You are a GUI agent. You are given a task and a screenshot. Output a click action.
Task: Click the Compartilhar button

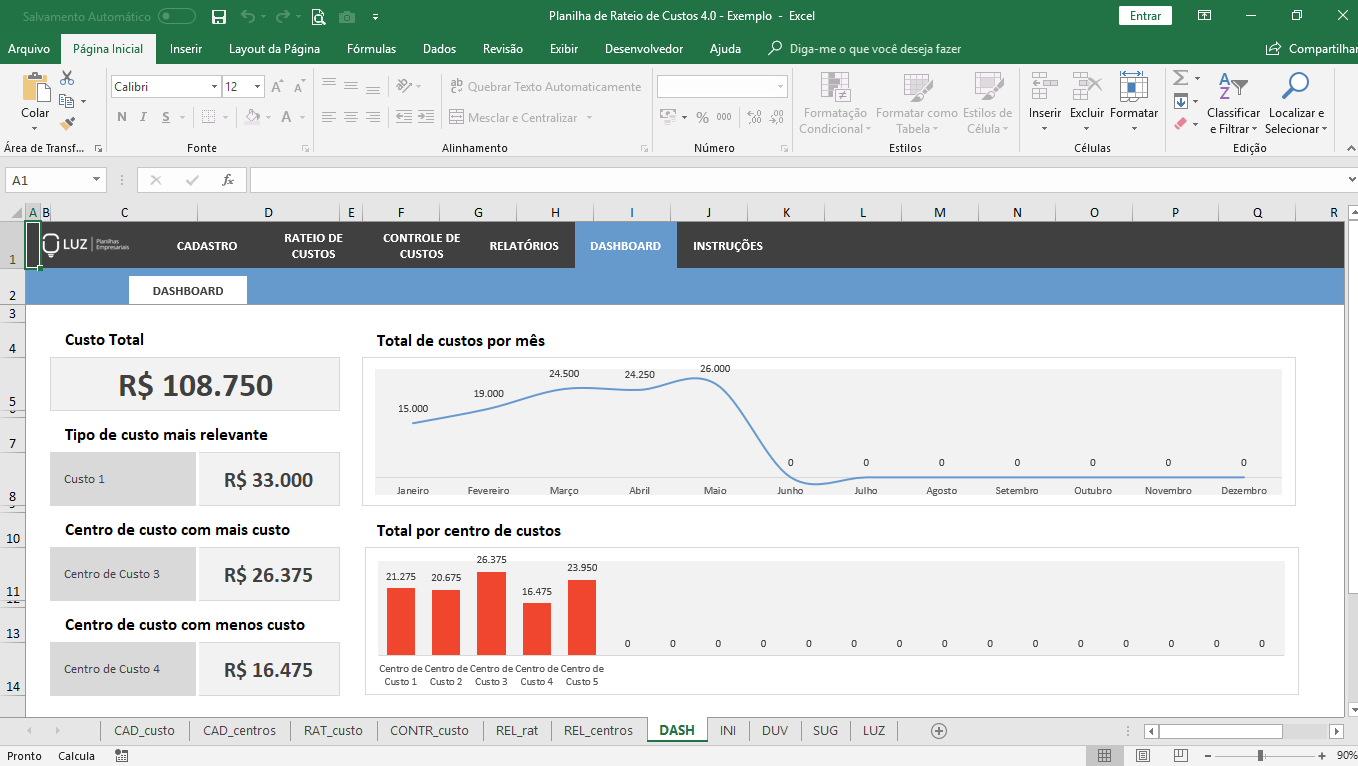1312,48
